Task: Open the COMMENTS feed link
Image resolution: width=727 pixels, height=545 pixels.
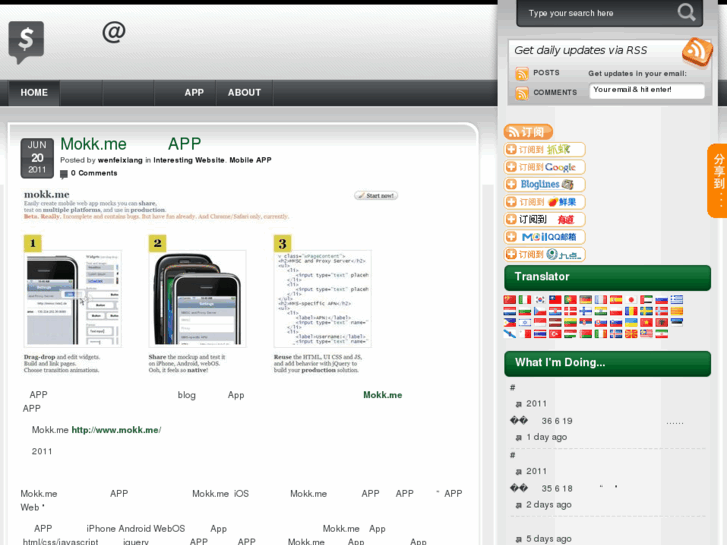Action: tap(555, 92)
